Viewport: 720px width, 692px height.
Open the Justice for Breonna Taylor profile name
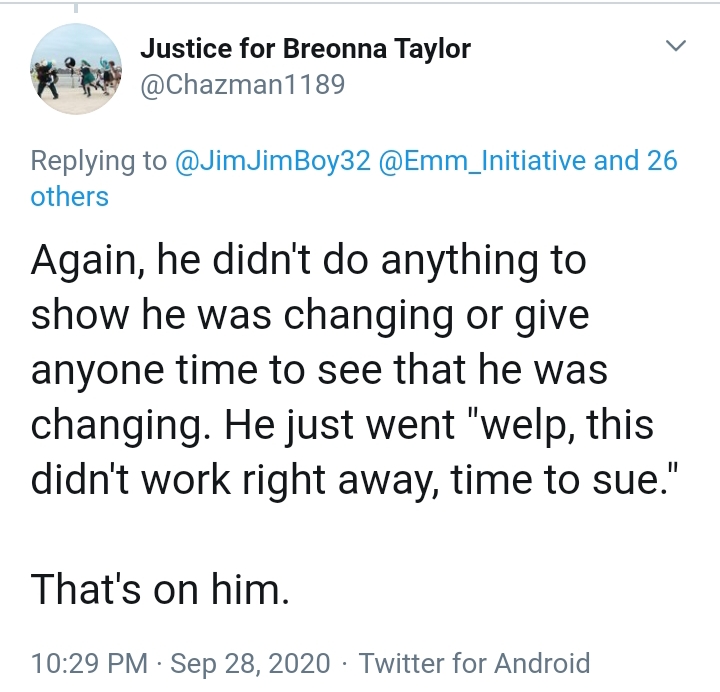coord(305,49)
